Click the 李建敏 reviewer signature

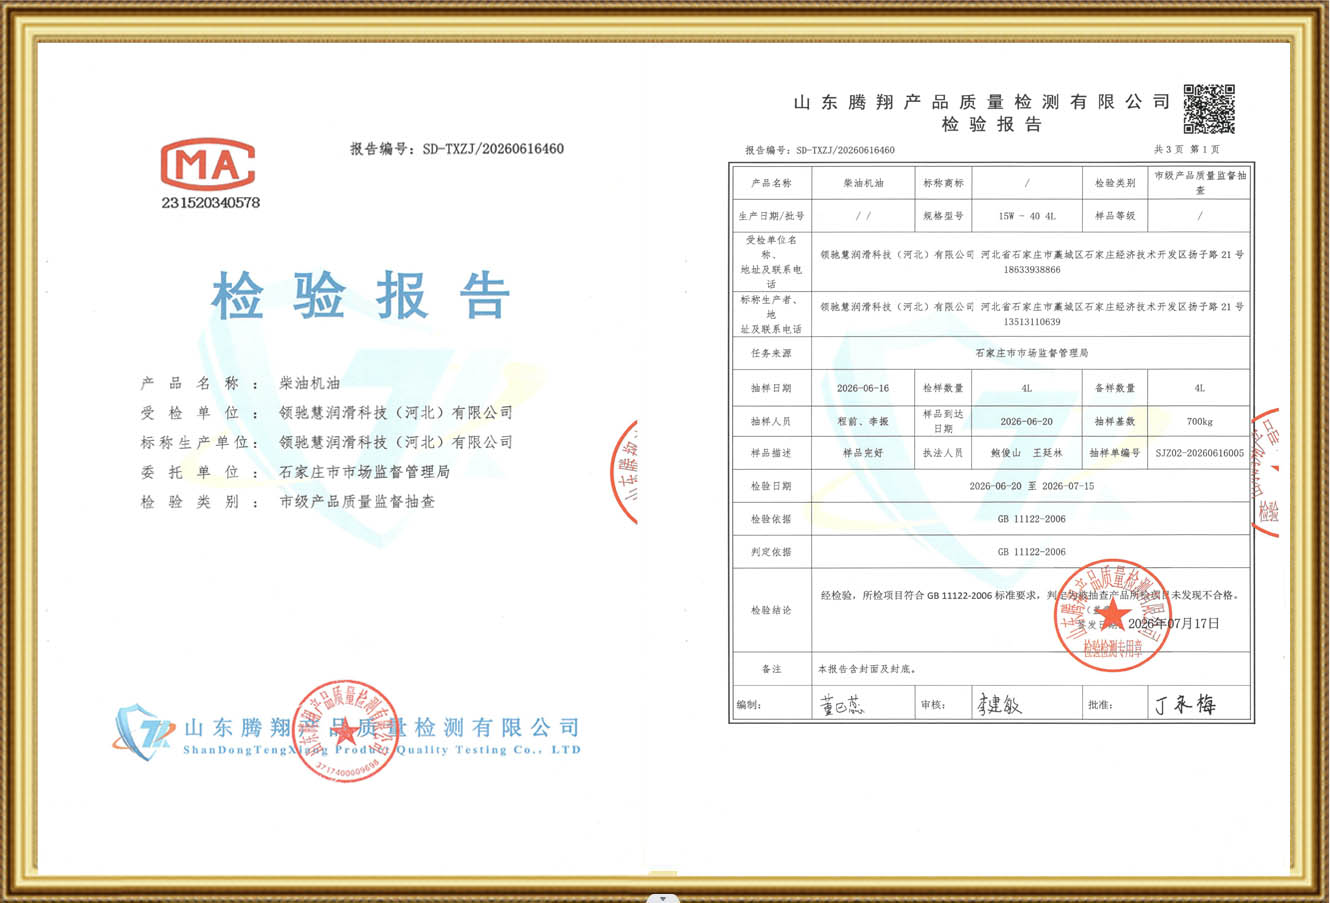pos(999,704)
